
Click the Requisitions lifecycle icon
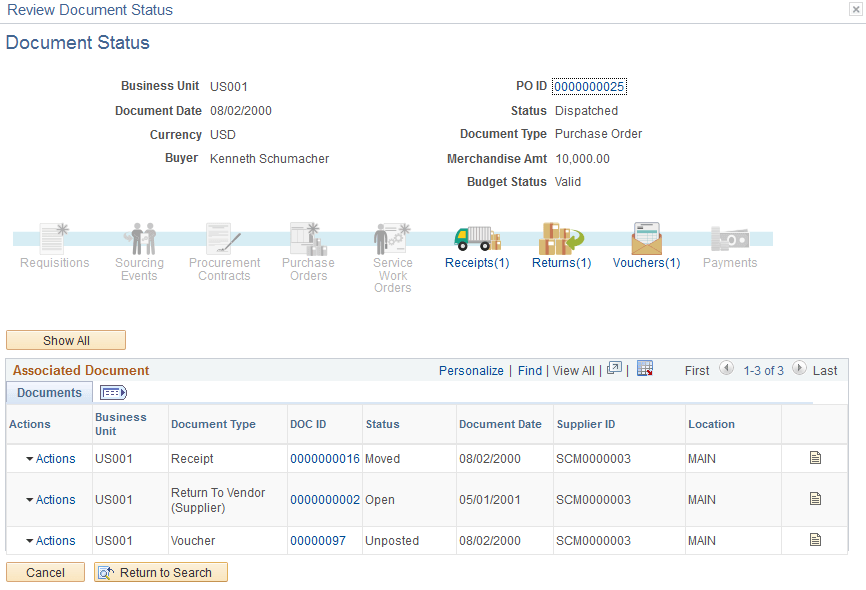click(x=55, y=240)
